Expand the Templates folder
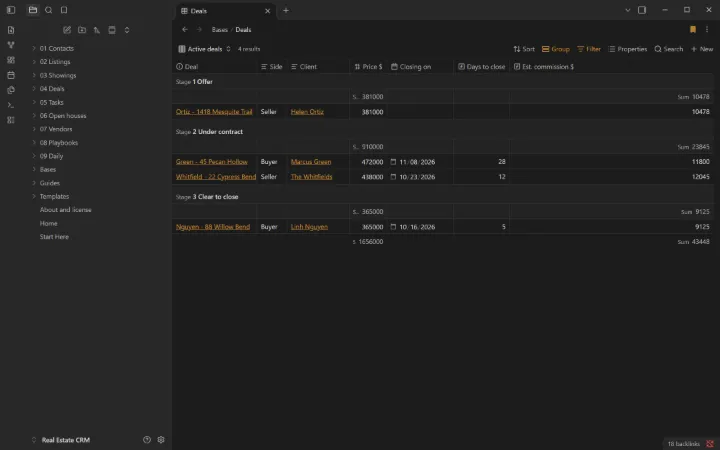The width and height of the screenshot is (720, 450). 54,197
